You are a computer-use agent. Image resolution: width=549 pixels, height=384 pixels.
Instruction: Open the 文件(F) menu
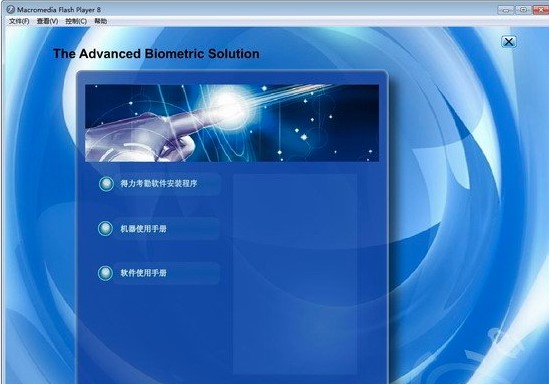(x=19, y=21)
